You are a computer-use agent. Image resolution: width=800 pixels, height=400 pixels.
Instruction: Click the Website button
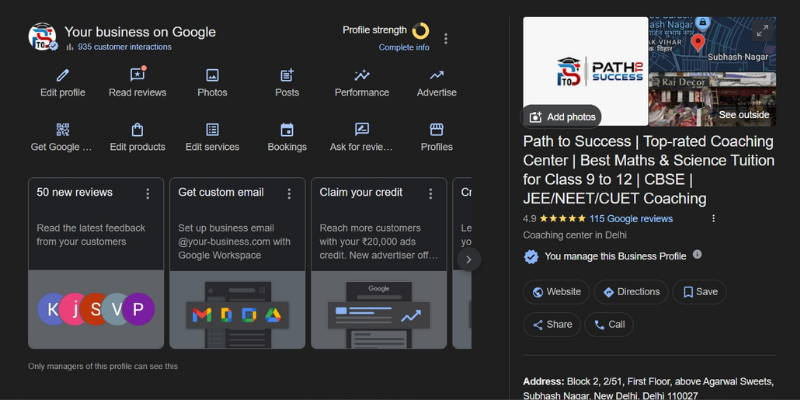pyautogui.click(x=557, y=292)
